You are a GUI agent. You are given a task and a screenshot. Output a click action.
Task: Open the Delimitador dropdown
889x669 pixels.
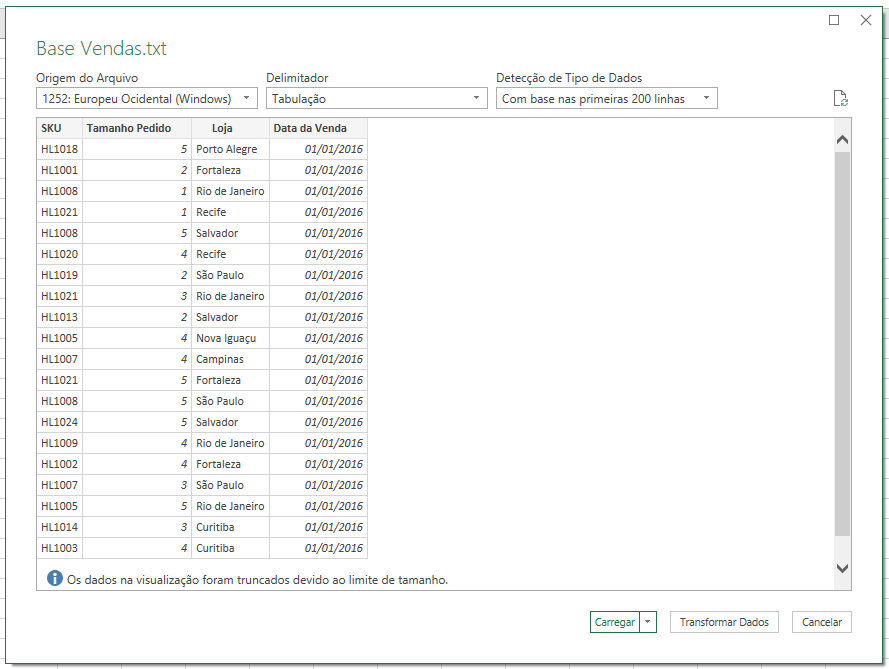coord(376,98)
